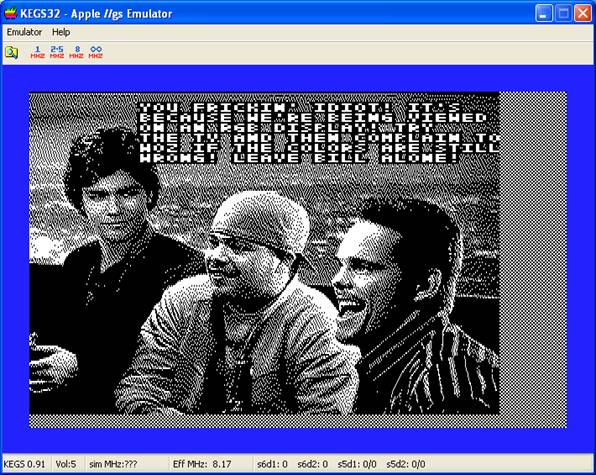Click the Vol:5 volume indicator

(66, 464)
